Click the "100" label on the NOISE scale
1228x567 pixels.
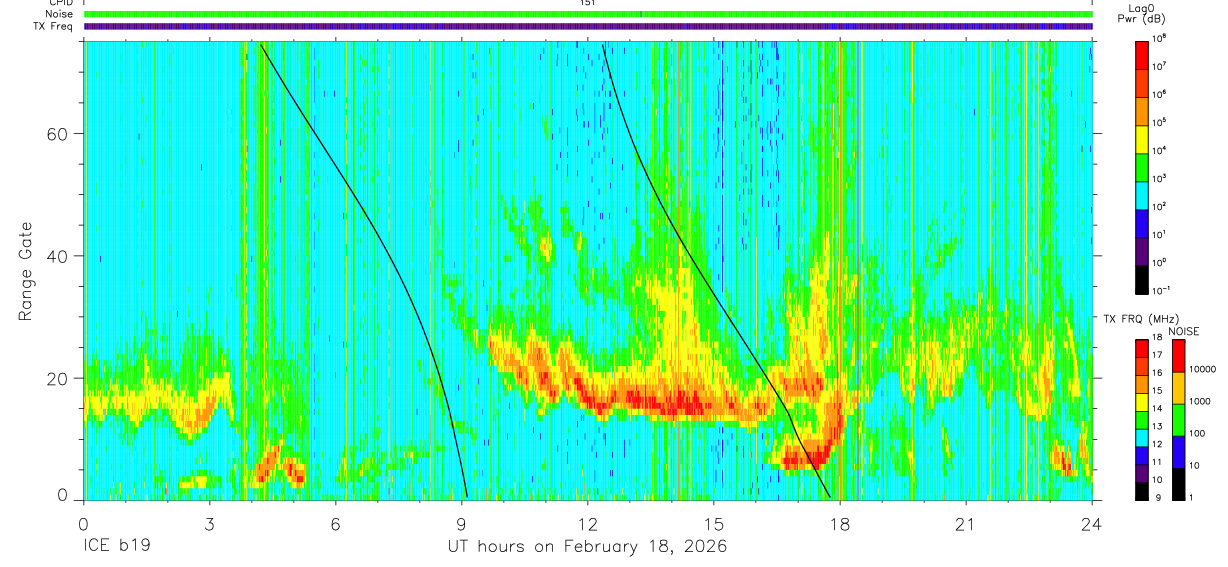(1199, 433)
